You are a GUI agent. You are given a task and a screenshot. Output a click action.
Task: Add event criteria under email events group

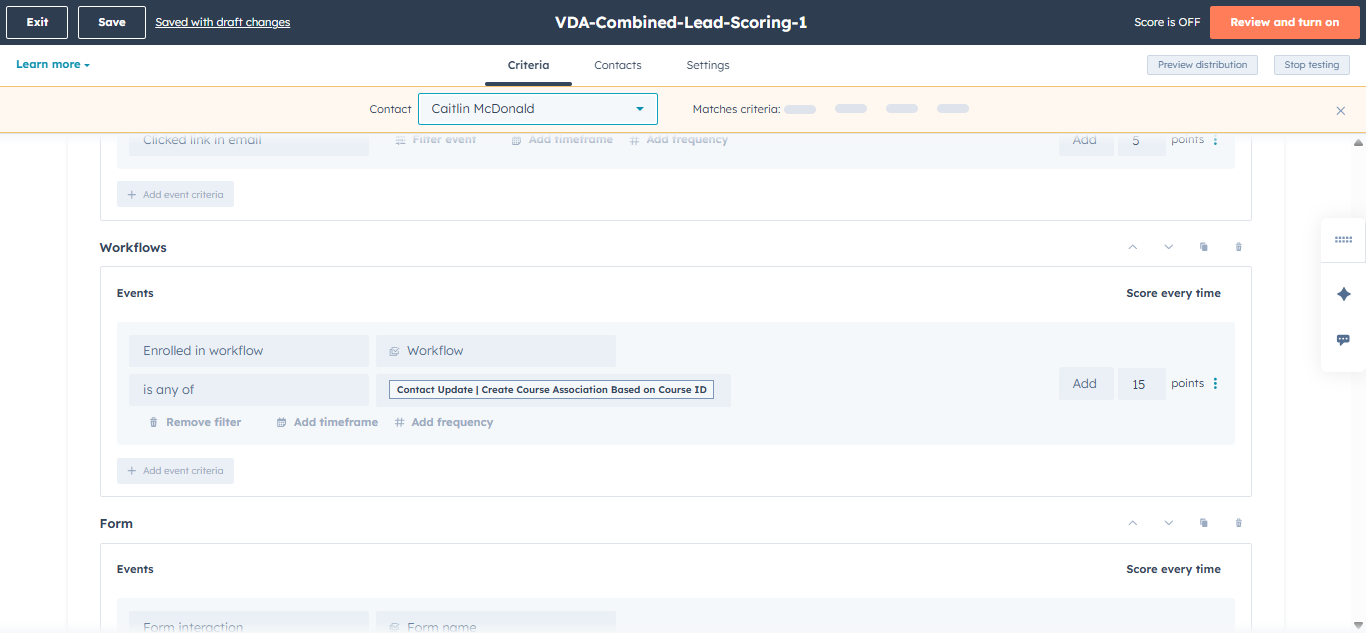click(x=175, y=194)
